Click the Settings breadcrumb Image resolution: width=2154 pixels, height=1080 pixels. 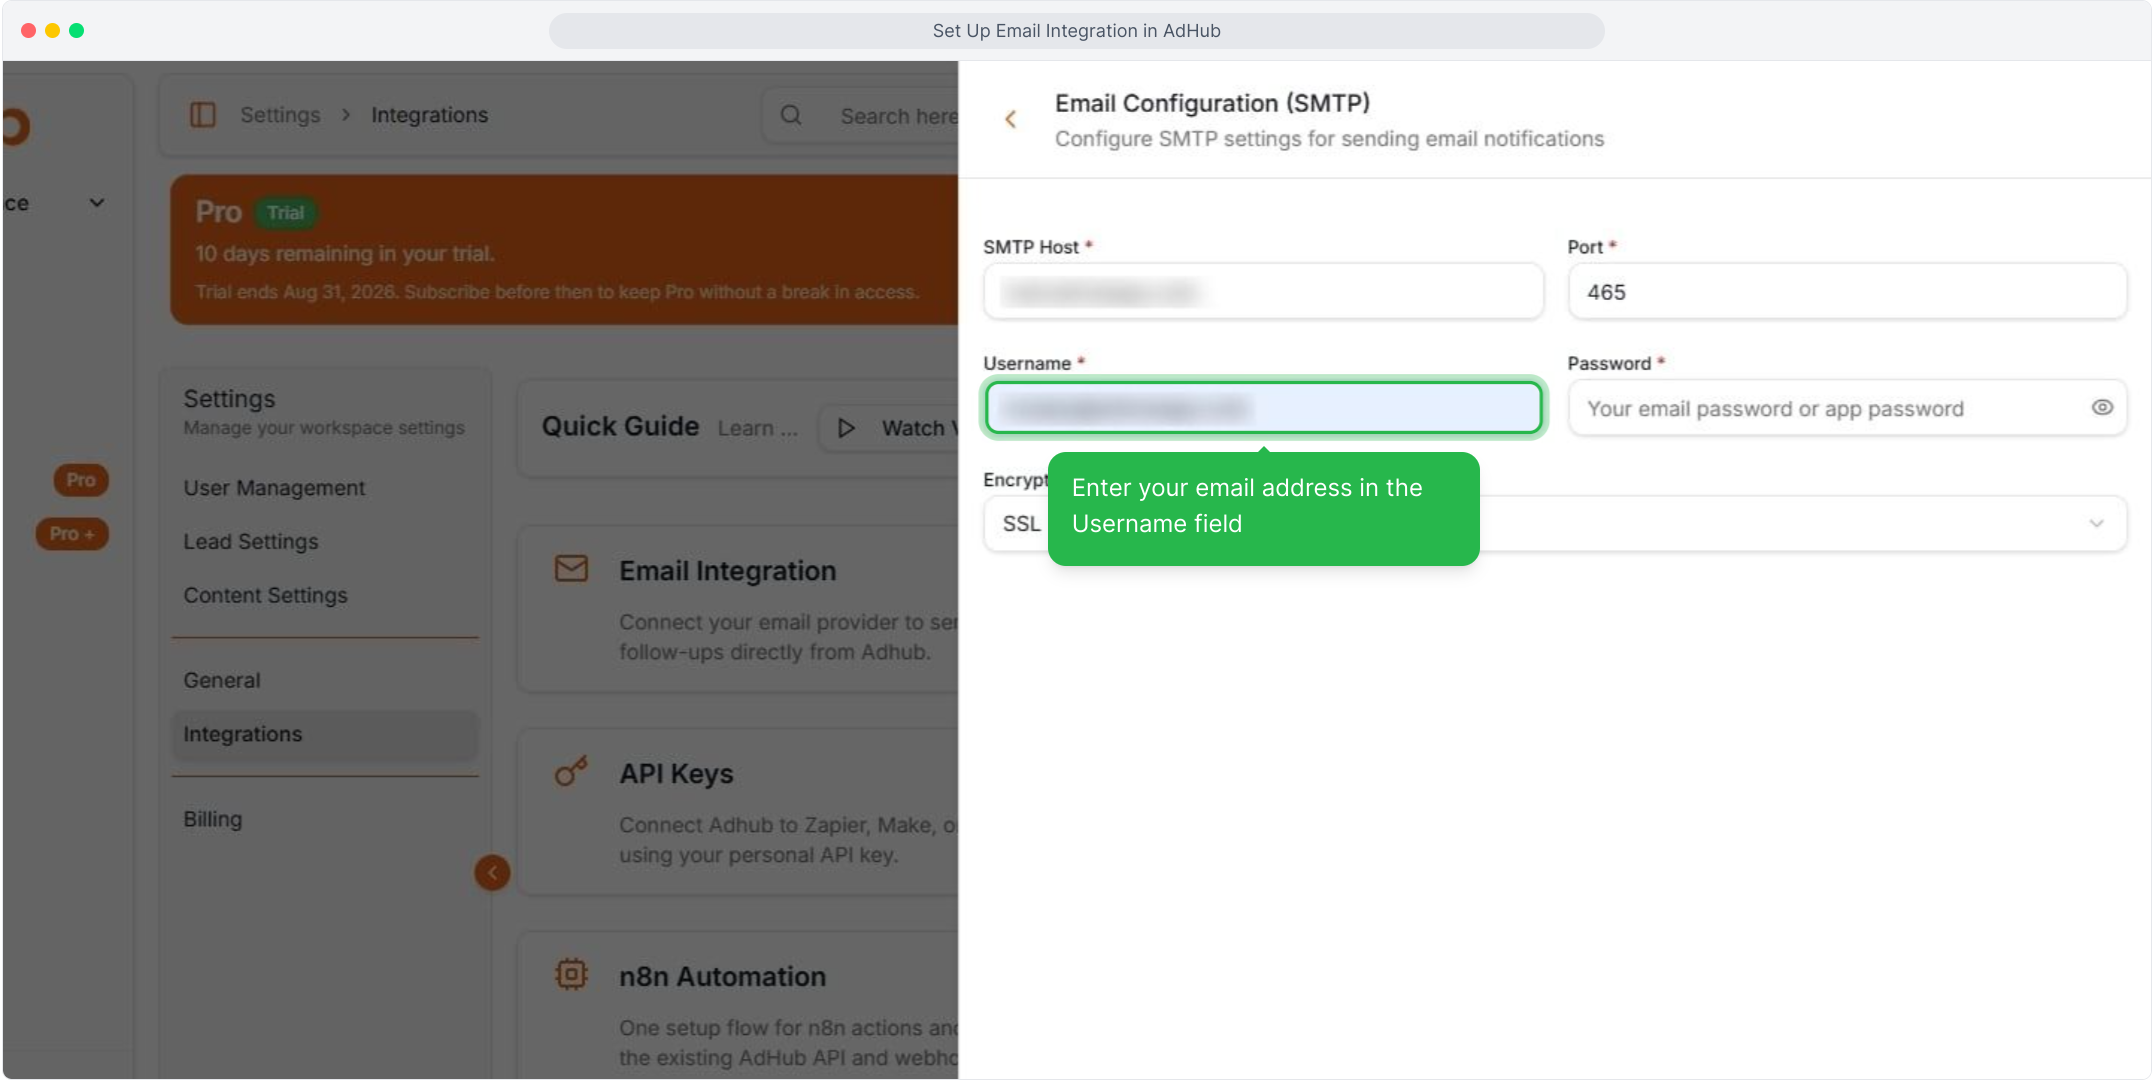tap(280, 115)
